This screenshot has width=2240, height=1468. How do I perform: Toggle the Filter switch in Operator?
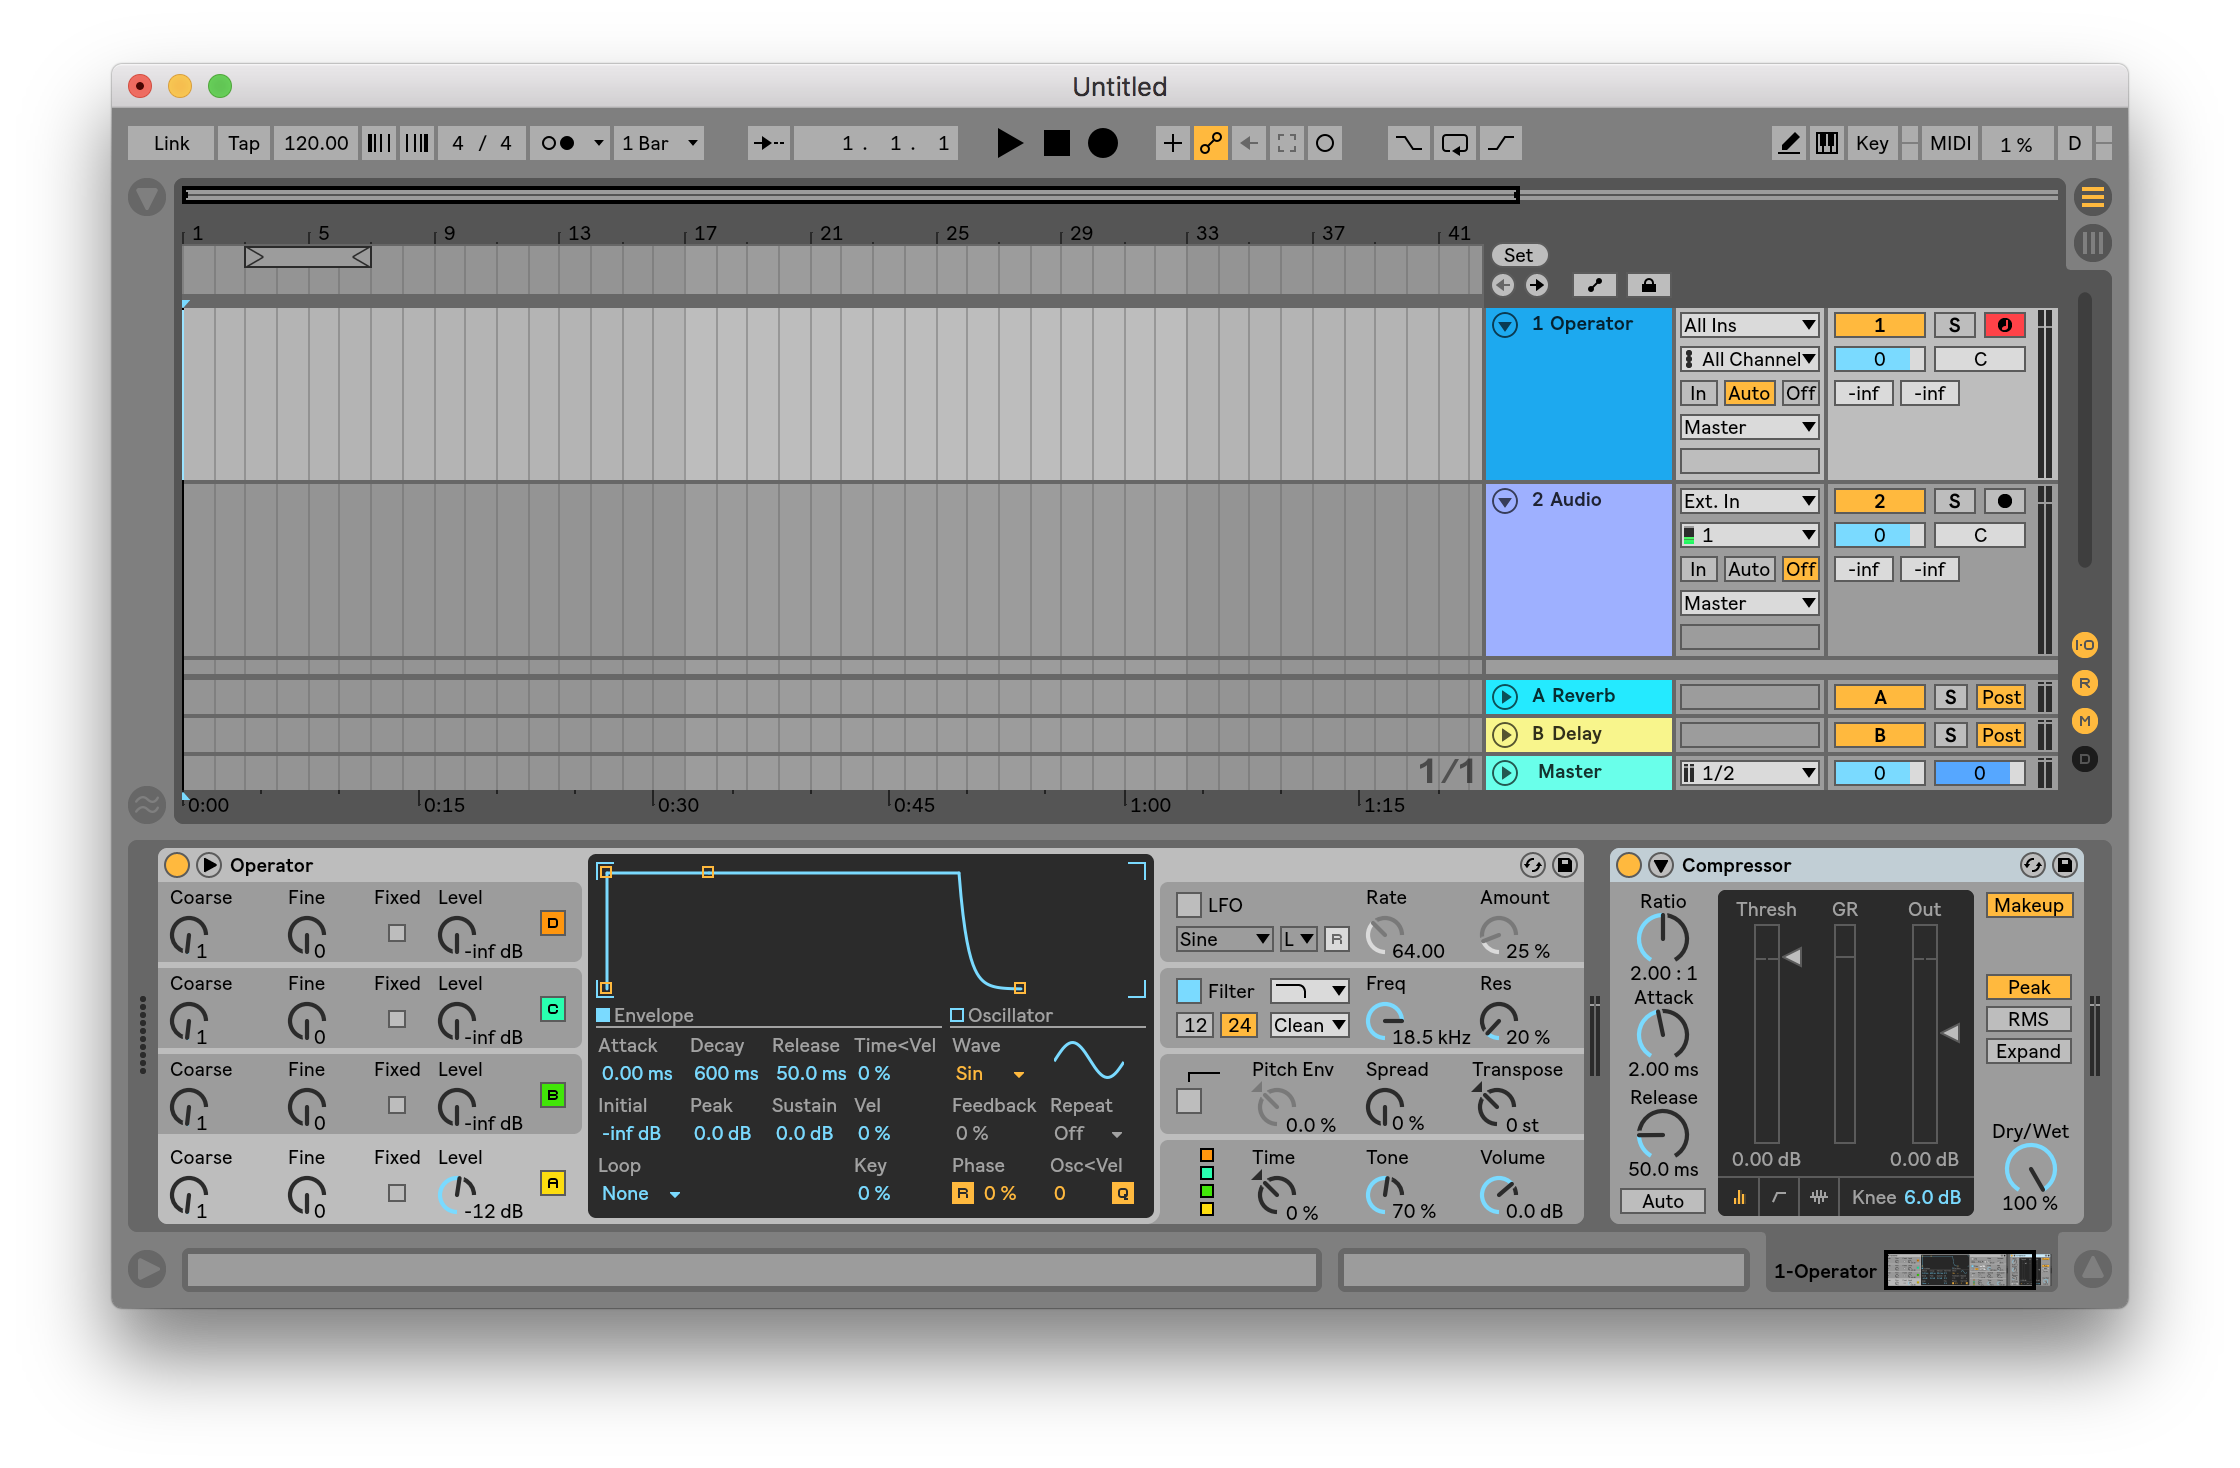[x=1189, y=991]
